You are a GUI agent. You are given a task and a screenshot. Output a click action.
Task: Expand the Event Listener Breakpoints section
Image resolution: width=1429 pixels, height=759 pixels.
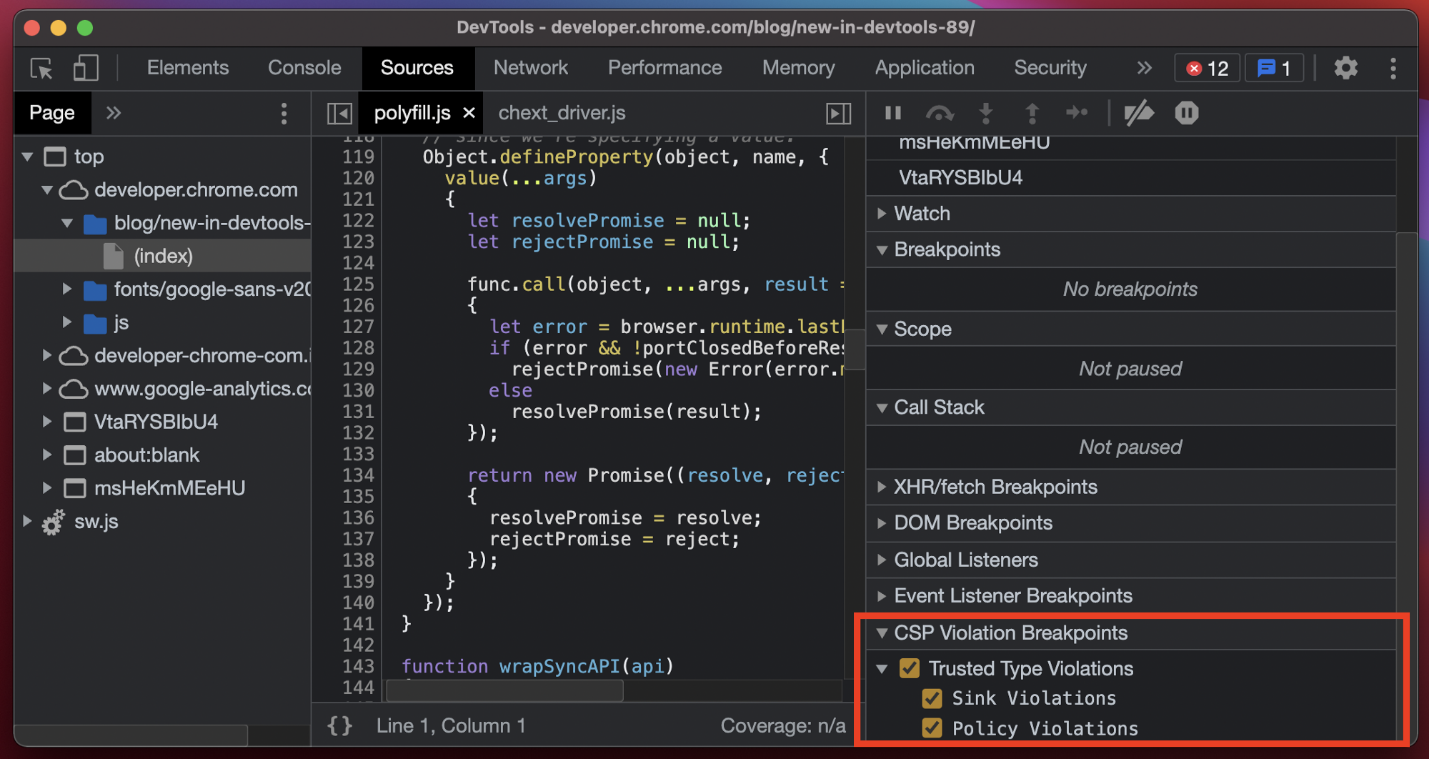coord(1012,596)
